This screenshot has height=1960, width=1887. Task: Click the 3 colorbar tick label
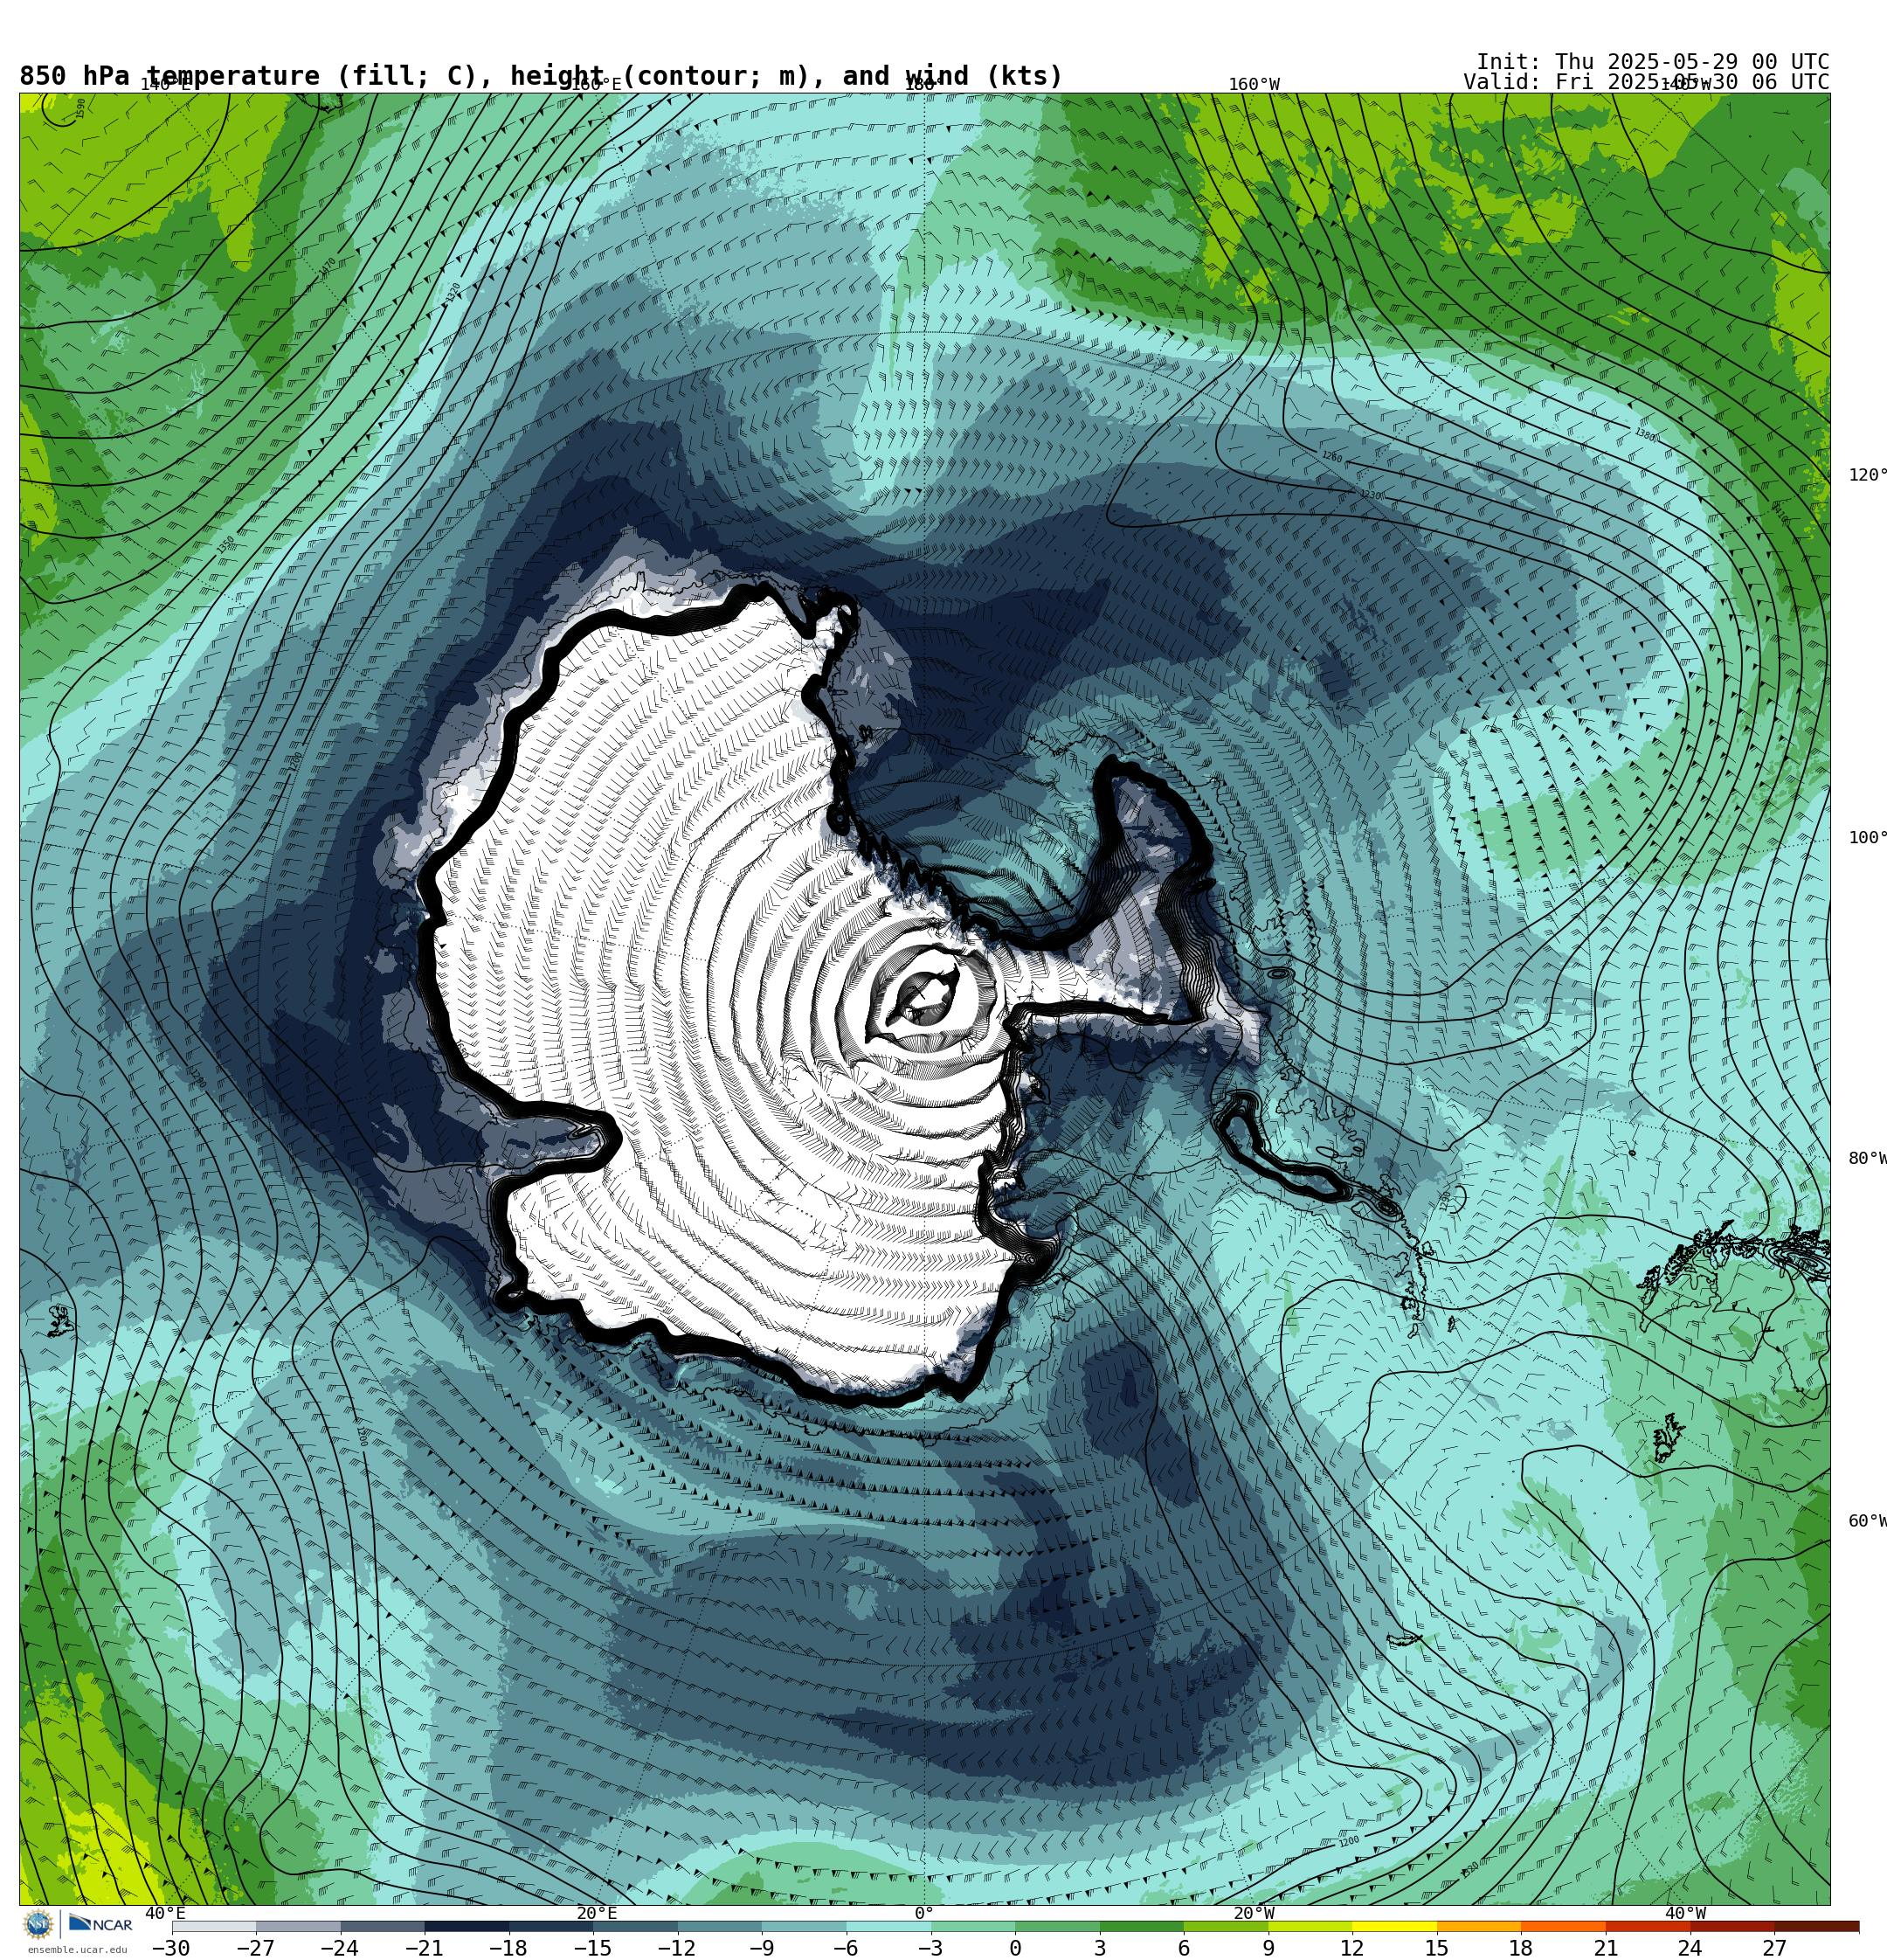(x=1100, y=1948)
